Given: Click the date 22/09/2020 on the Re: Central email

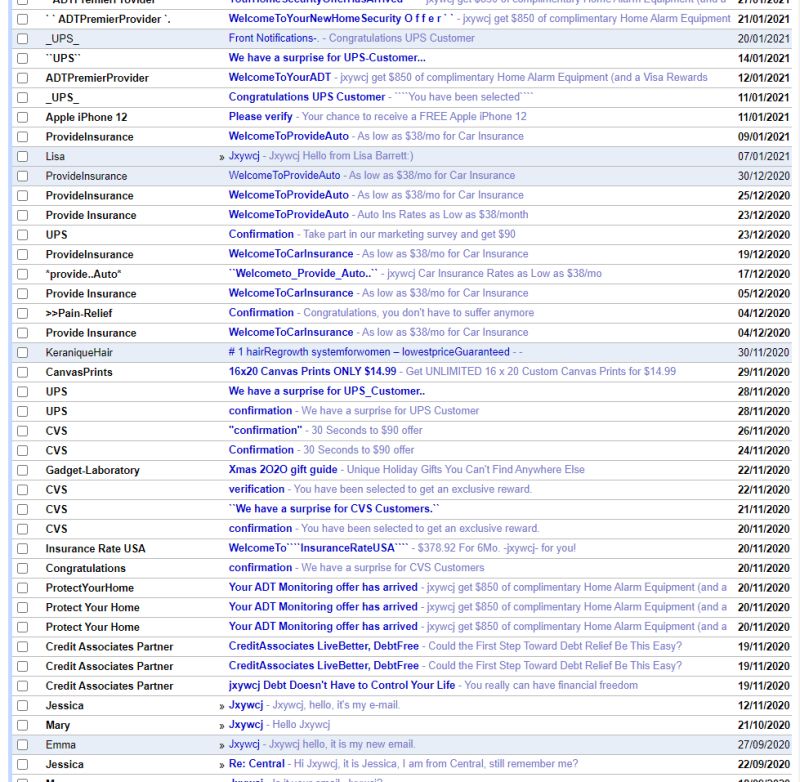Looking at the screenshot, I should point(763,765).
